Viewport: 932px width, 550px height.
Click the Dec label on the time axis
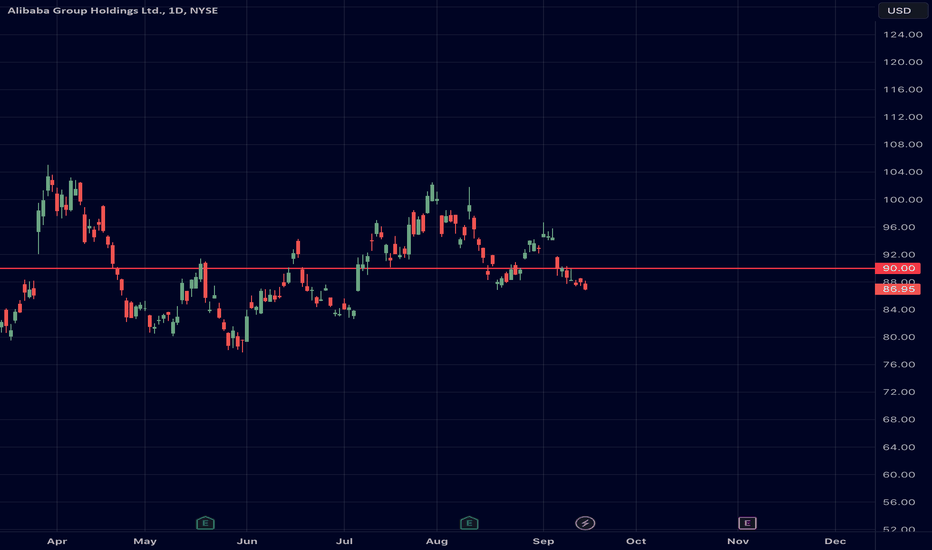pyautogui.click(x=835, y=541)
